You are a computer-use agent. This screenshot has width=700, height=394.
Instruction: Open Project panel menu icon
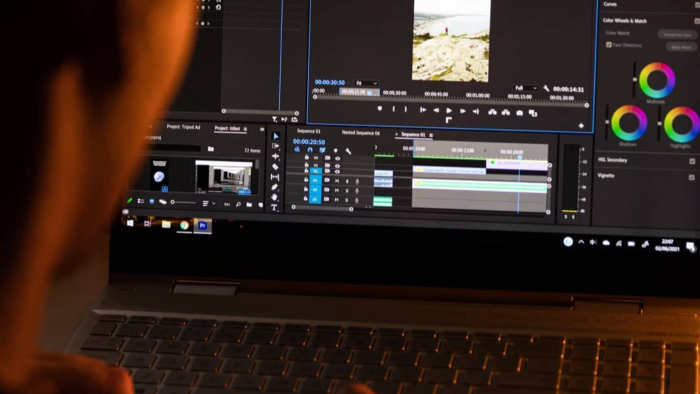click(245, 129)
